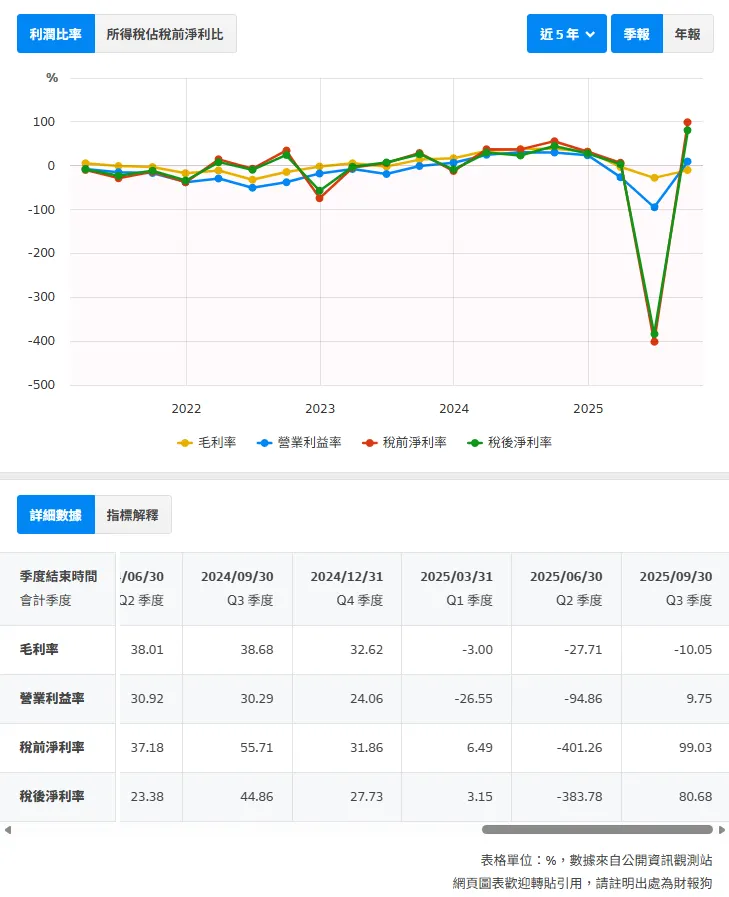
Task: Expand the 近5年 period dropdown
Action: click(x=566, y=34)
